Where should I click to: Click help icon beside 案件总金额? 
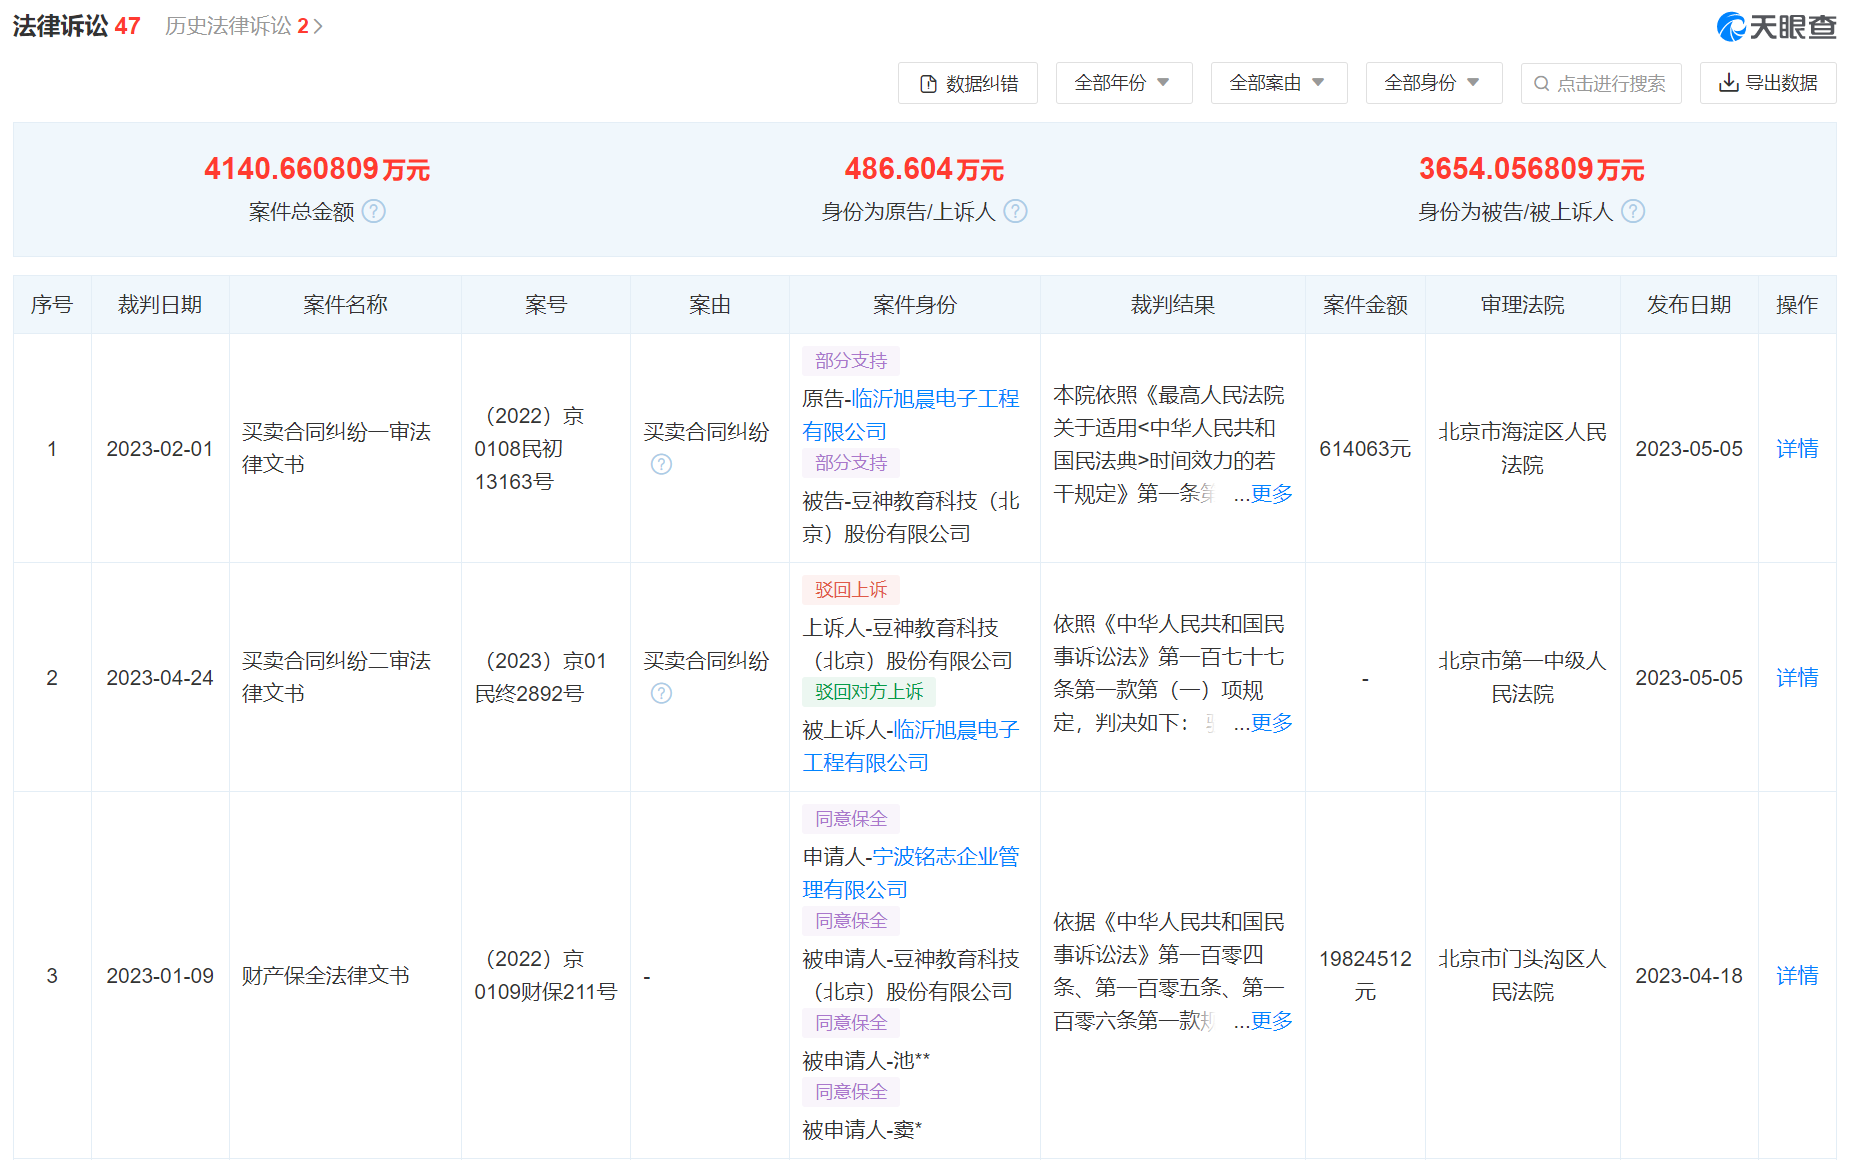point(374,211)
